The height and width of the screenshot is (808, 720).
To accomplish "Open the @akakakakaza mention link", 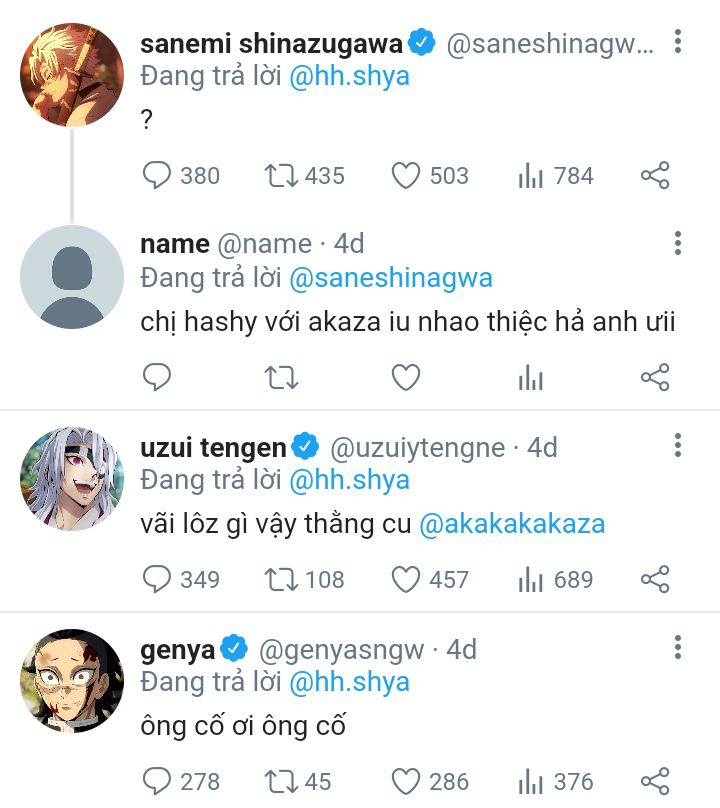I will click(x=512, y=523).
